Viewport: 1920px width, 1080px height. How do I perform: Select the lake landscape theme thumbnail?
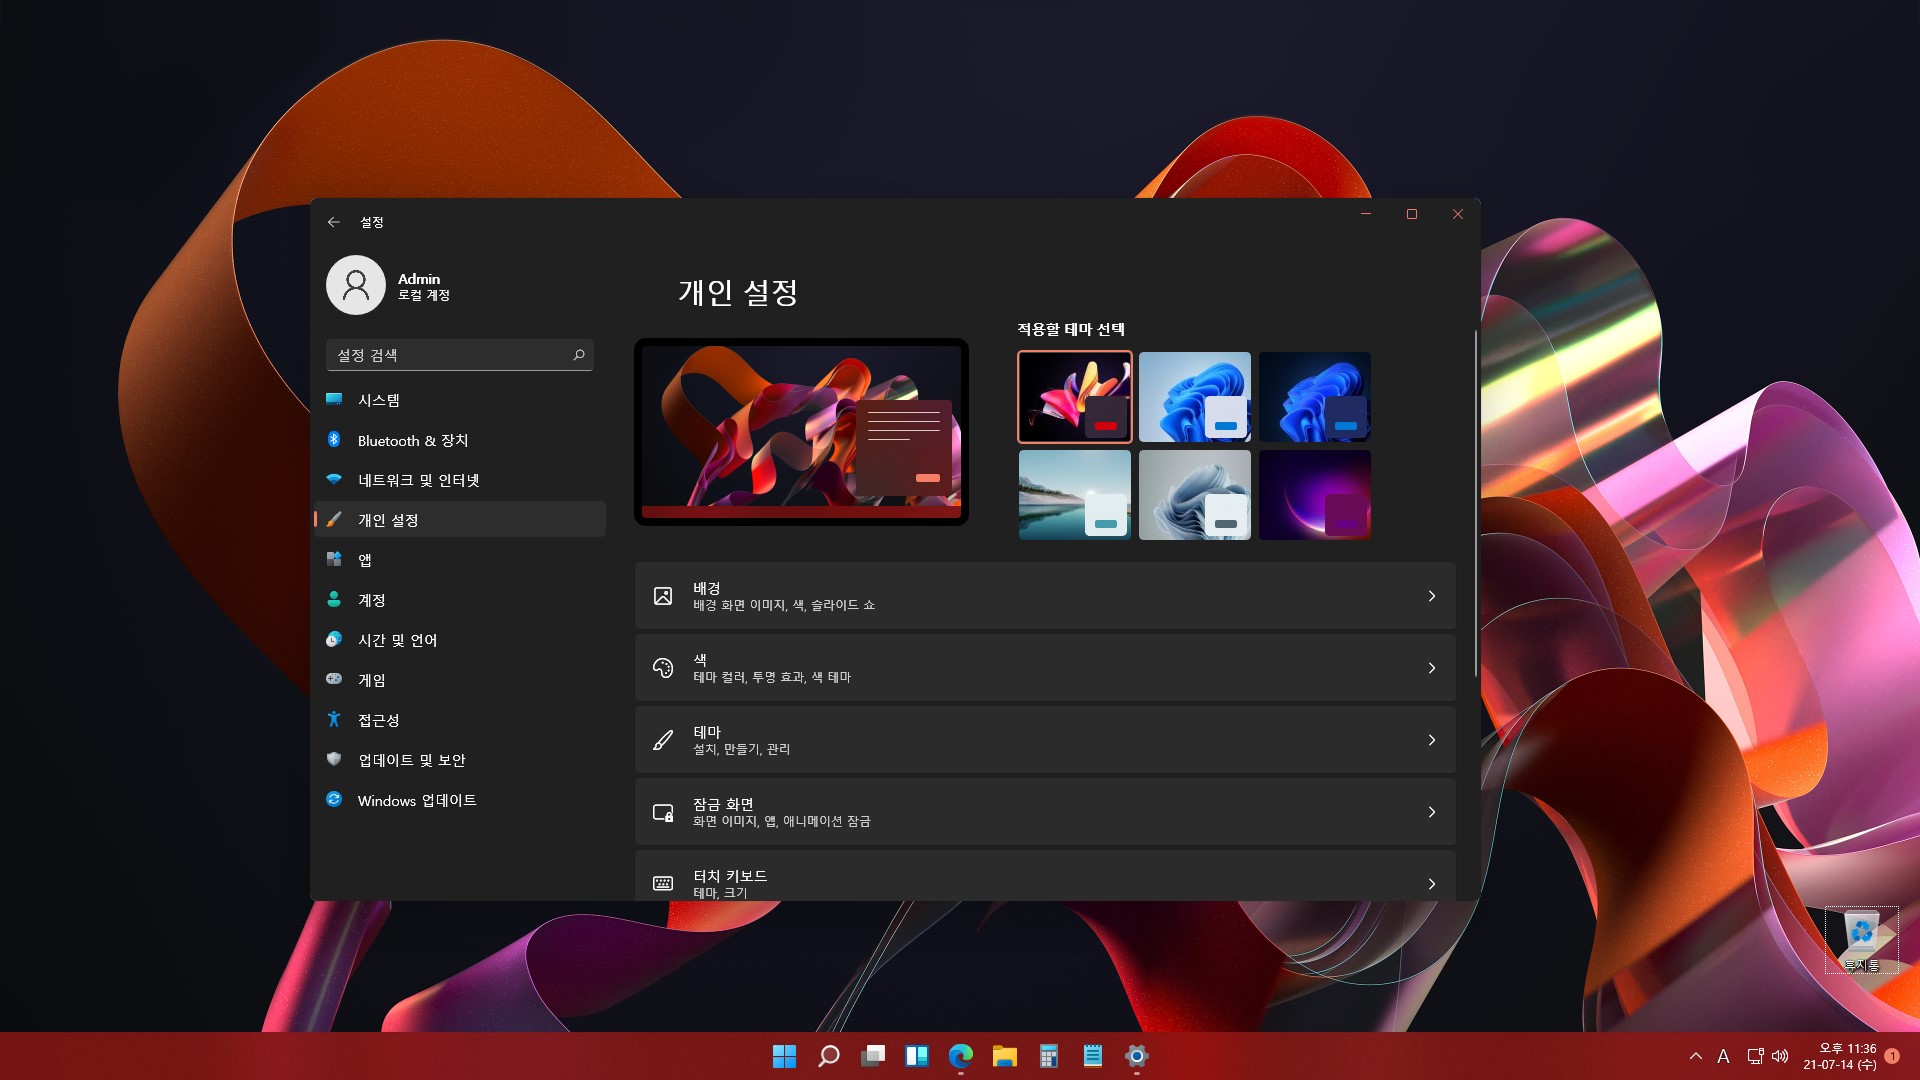1075,495
